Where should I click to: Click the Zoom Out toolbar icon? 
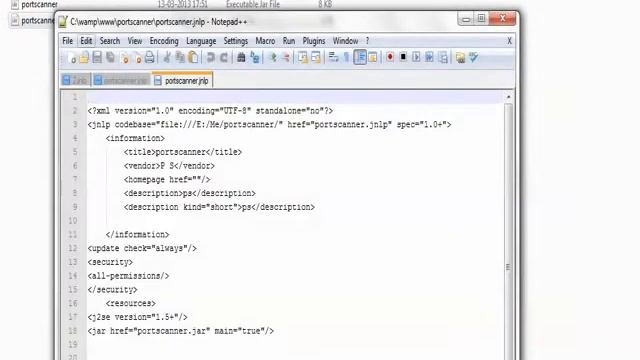pyautogui.click(x=286, y=58)
